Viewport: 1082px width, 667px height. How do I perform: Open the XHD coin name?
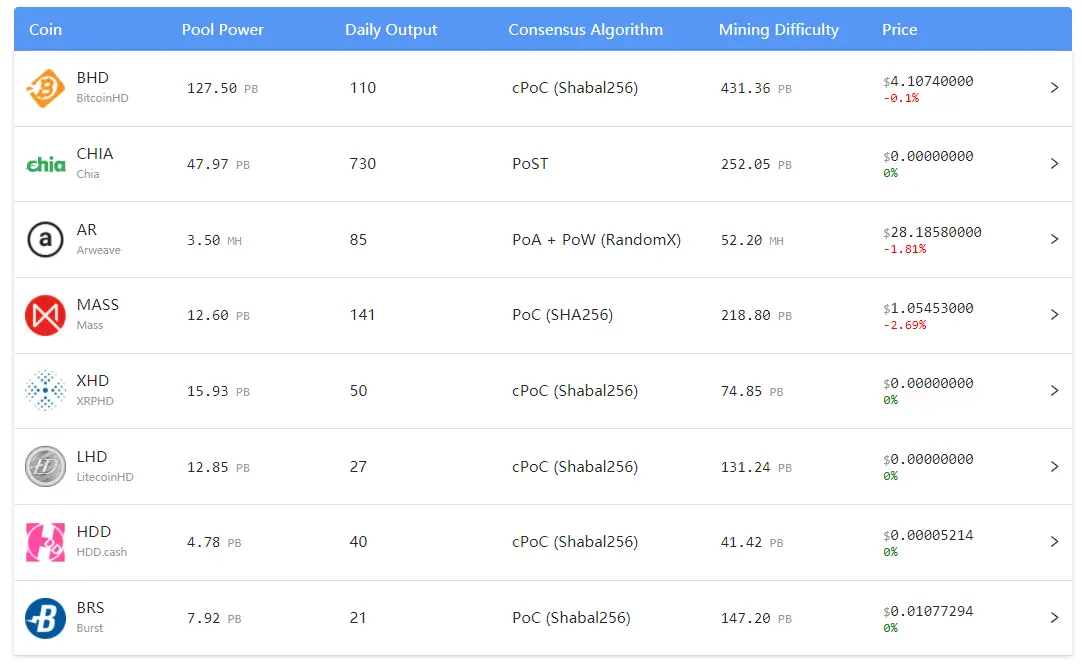click(x=92, y=381)
